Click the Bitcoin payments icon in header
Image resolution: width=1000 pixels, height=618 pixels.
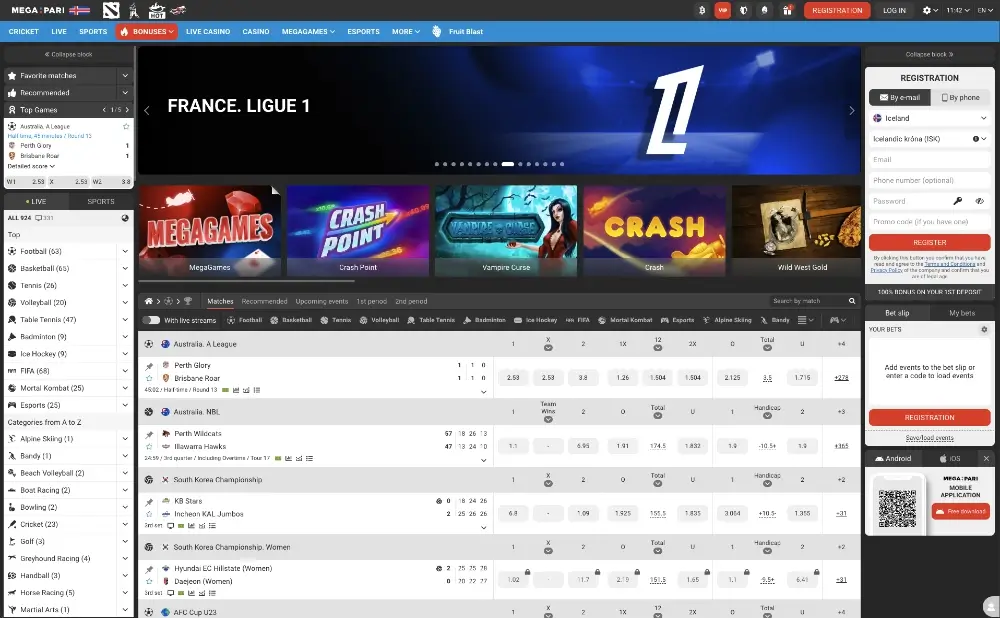click(x=702, y=10)
